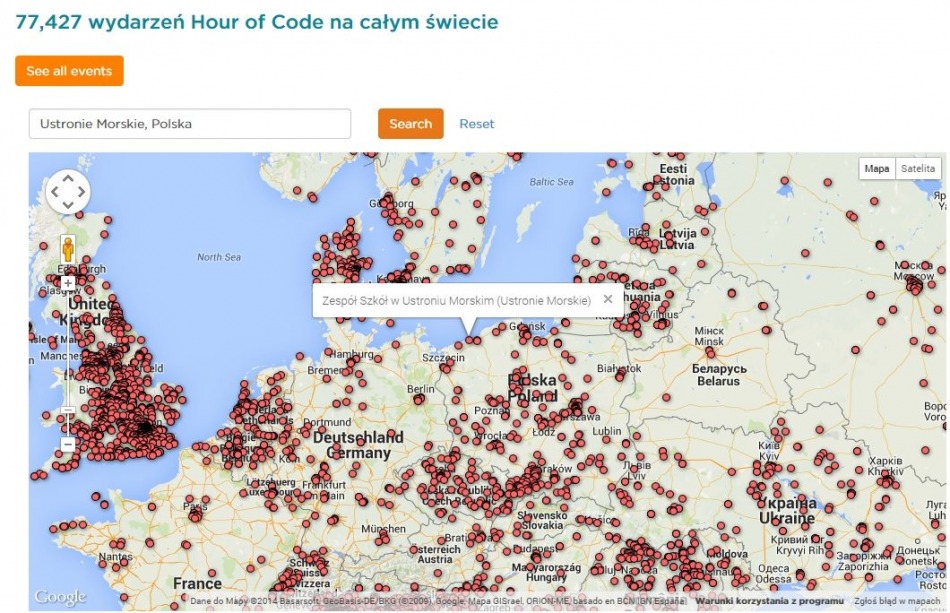Click the See all events button
This screenshot has height=613, width=950.
coord(69,71)
